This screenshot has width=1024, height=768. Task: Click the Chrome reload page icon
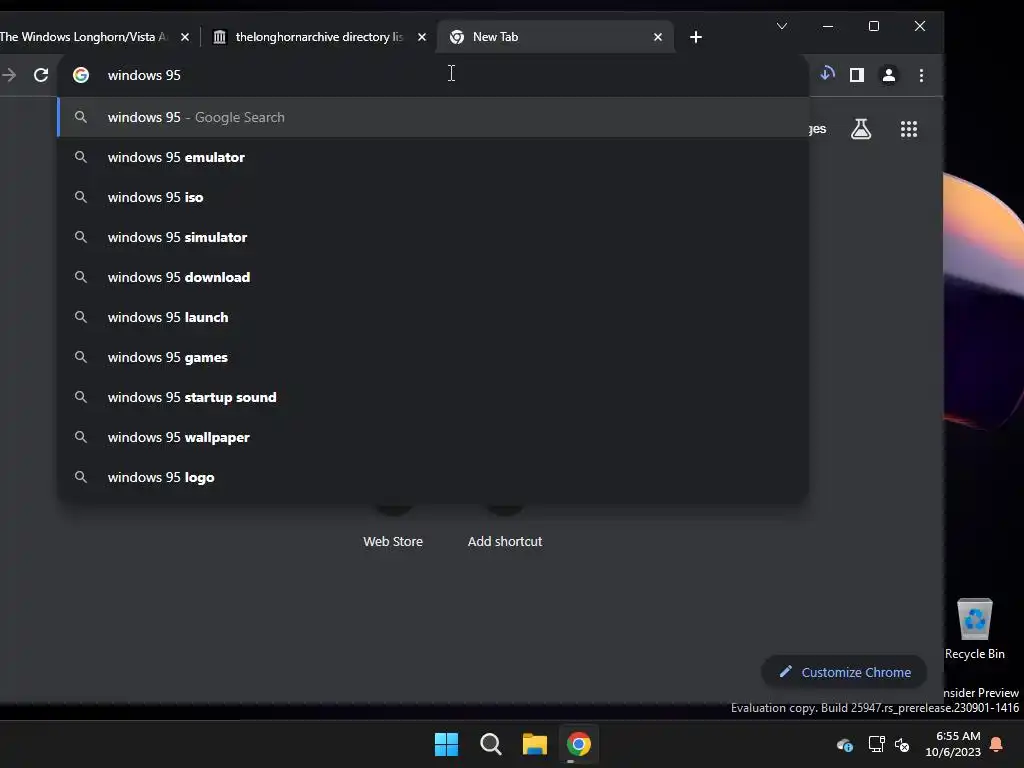41,75
